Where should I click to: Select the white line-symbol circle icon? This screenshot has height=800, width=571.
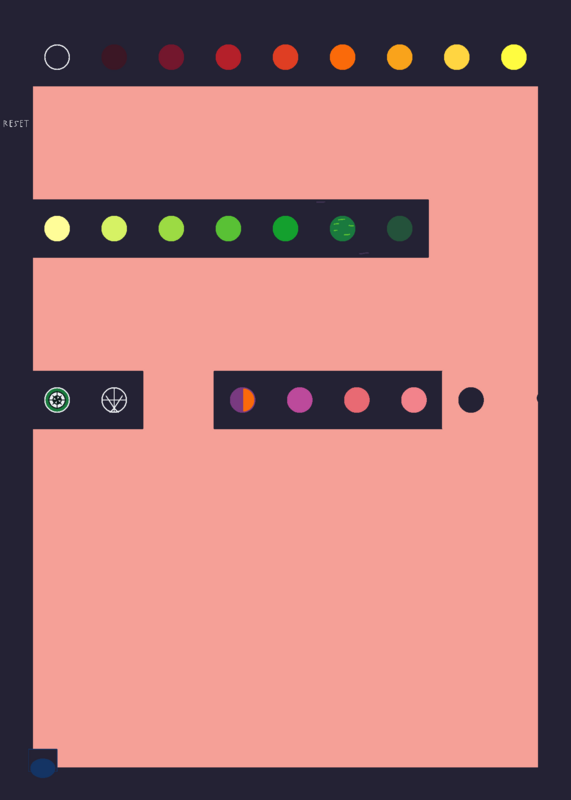[x=114, y=400]
